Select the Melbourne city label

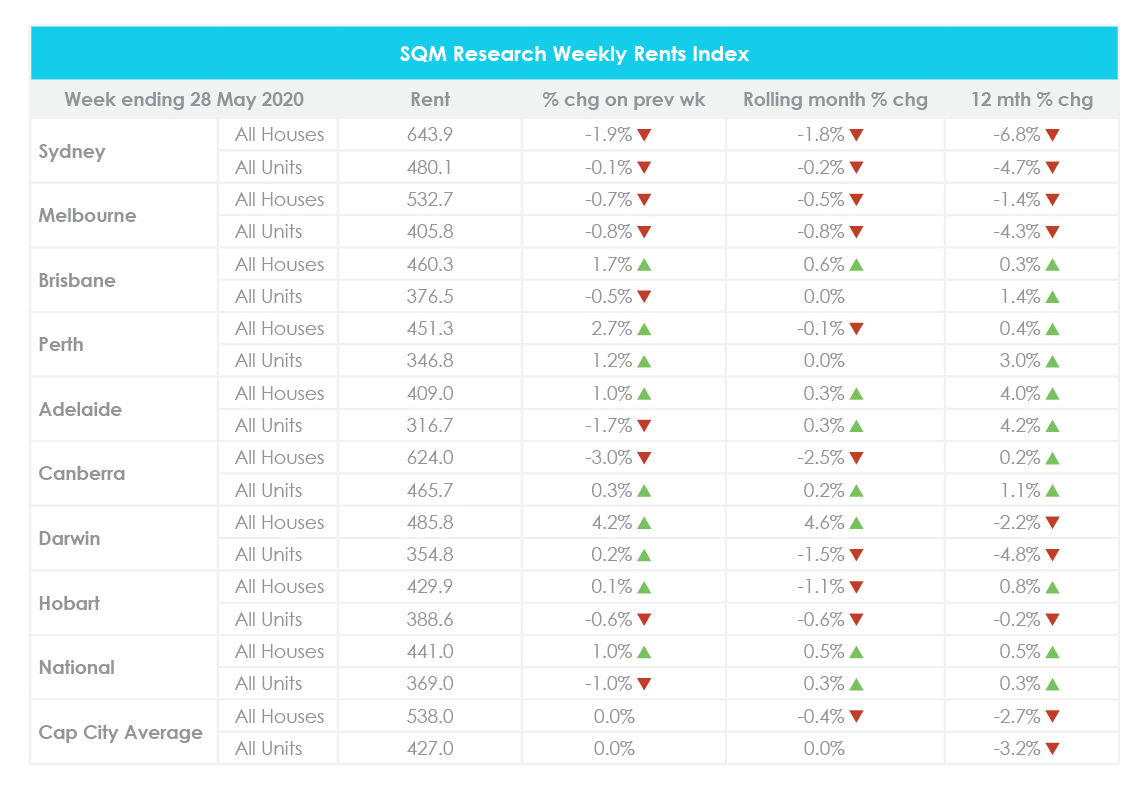click(87, 215)
